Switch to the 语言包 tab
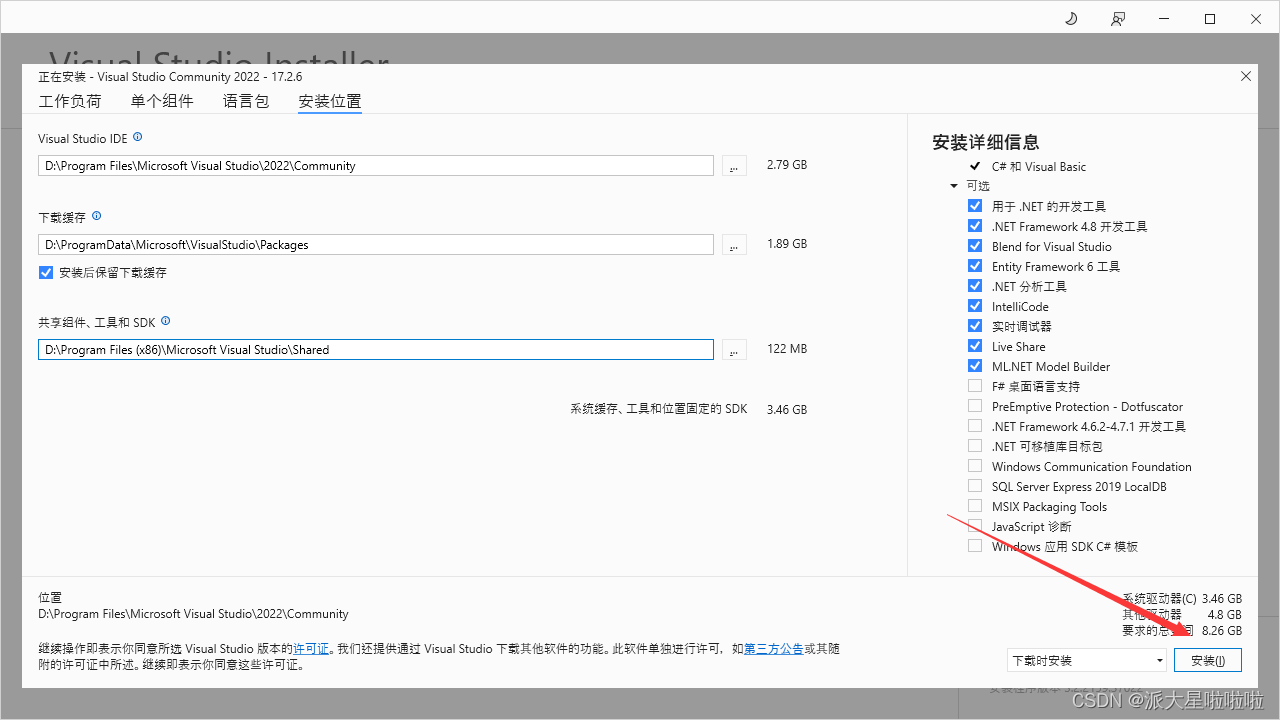The height and width of the screenshot is (720, 1280). coord(246,101)
